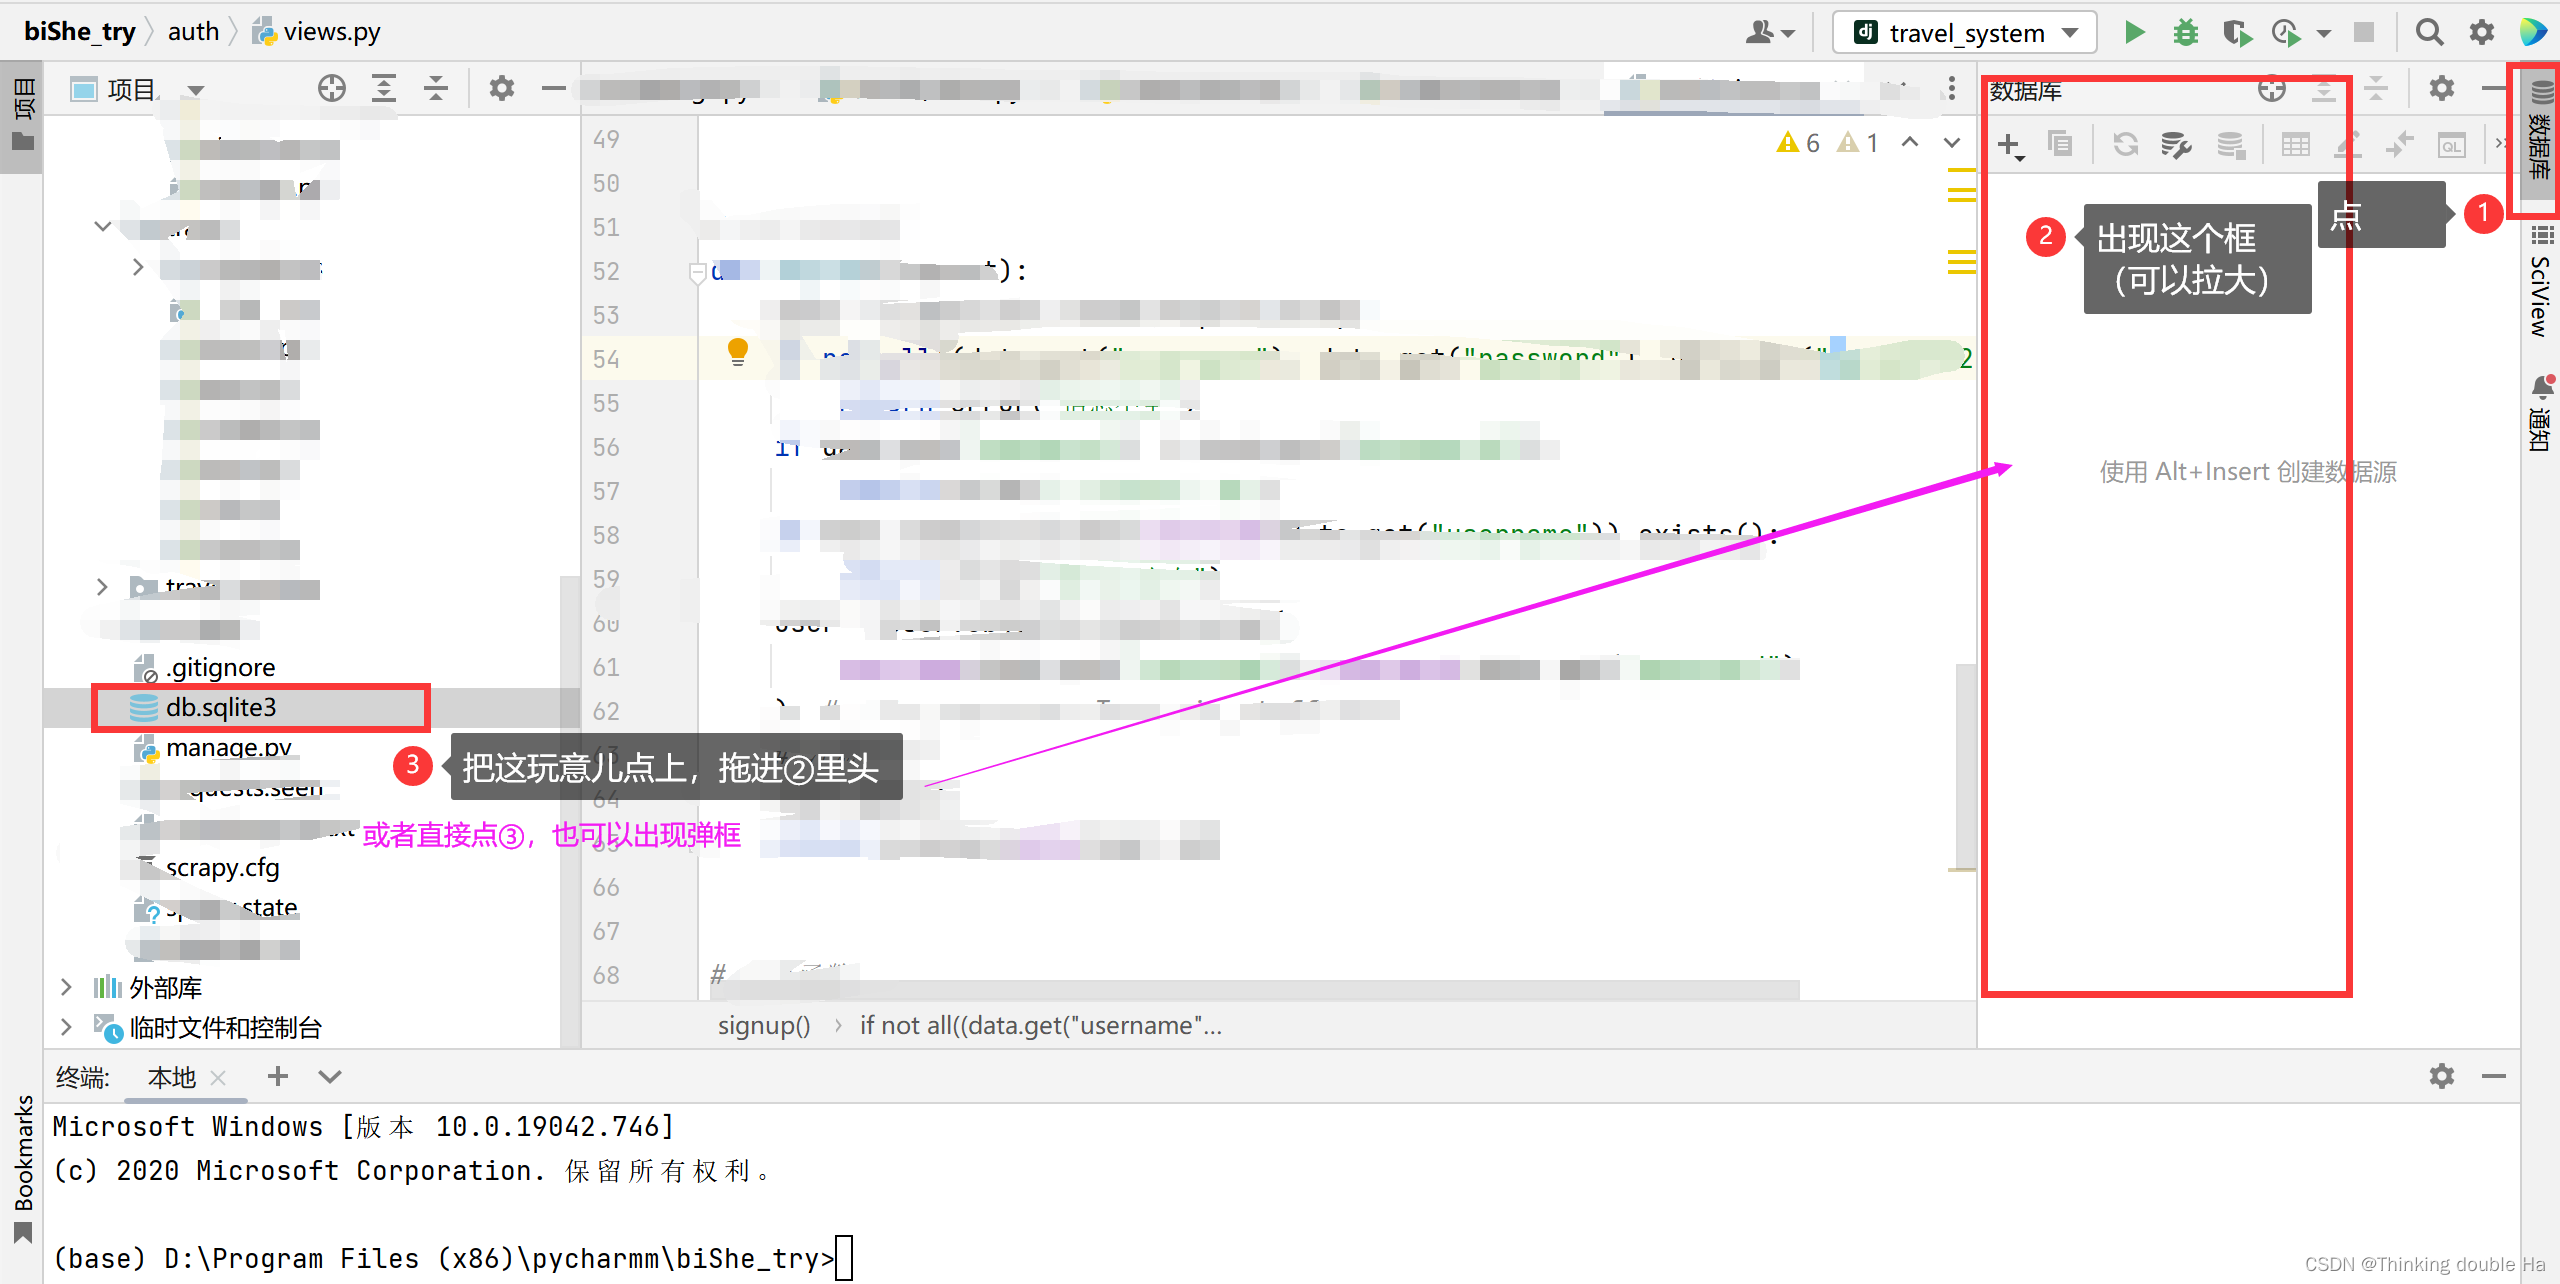Viewport: 2560px width, 1284px height.
Task: Select opened file target icon in project panel
Action: (332, 89)
